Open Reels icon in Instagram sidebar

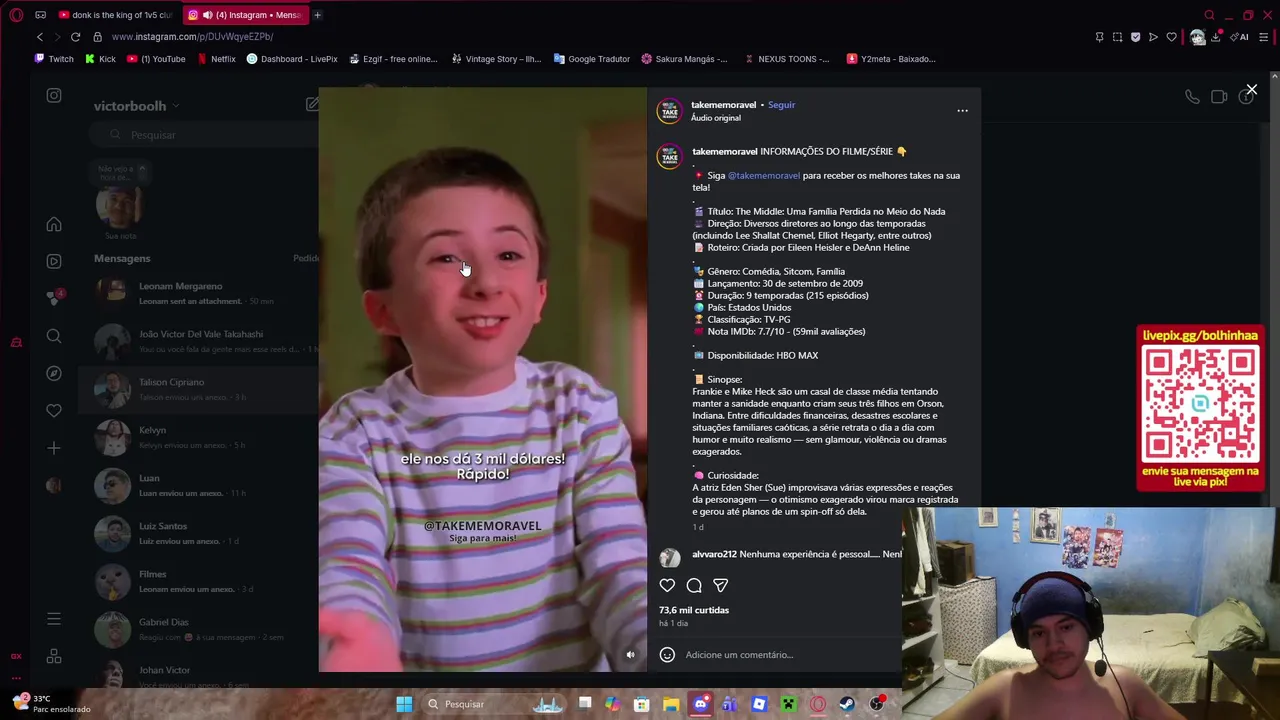[x=54, y=261]
